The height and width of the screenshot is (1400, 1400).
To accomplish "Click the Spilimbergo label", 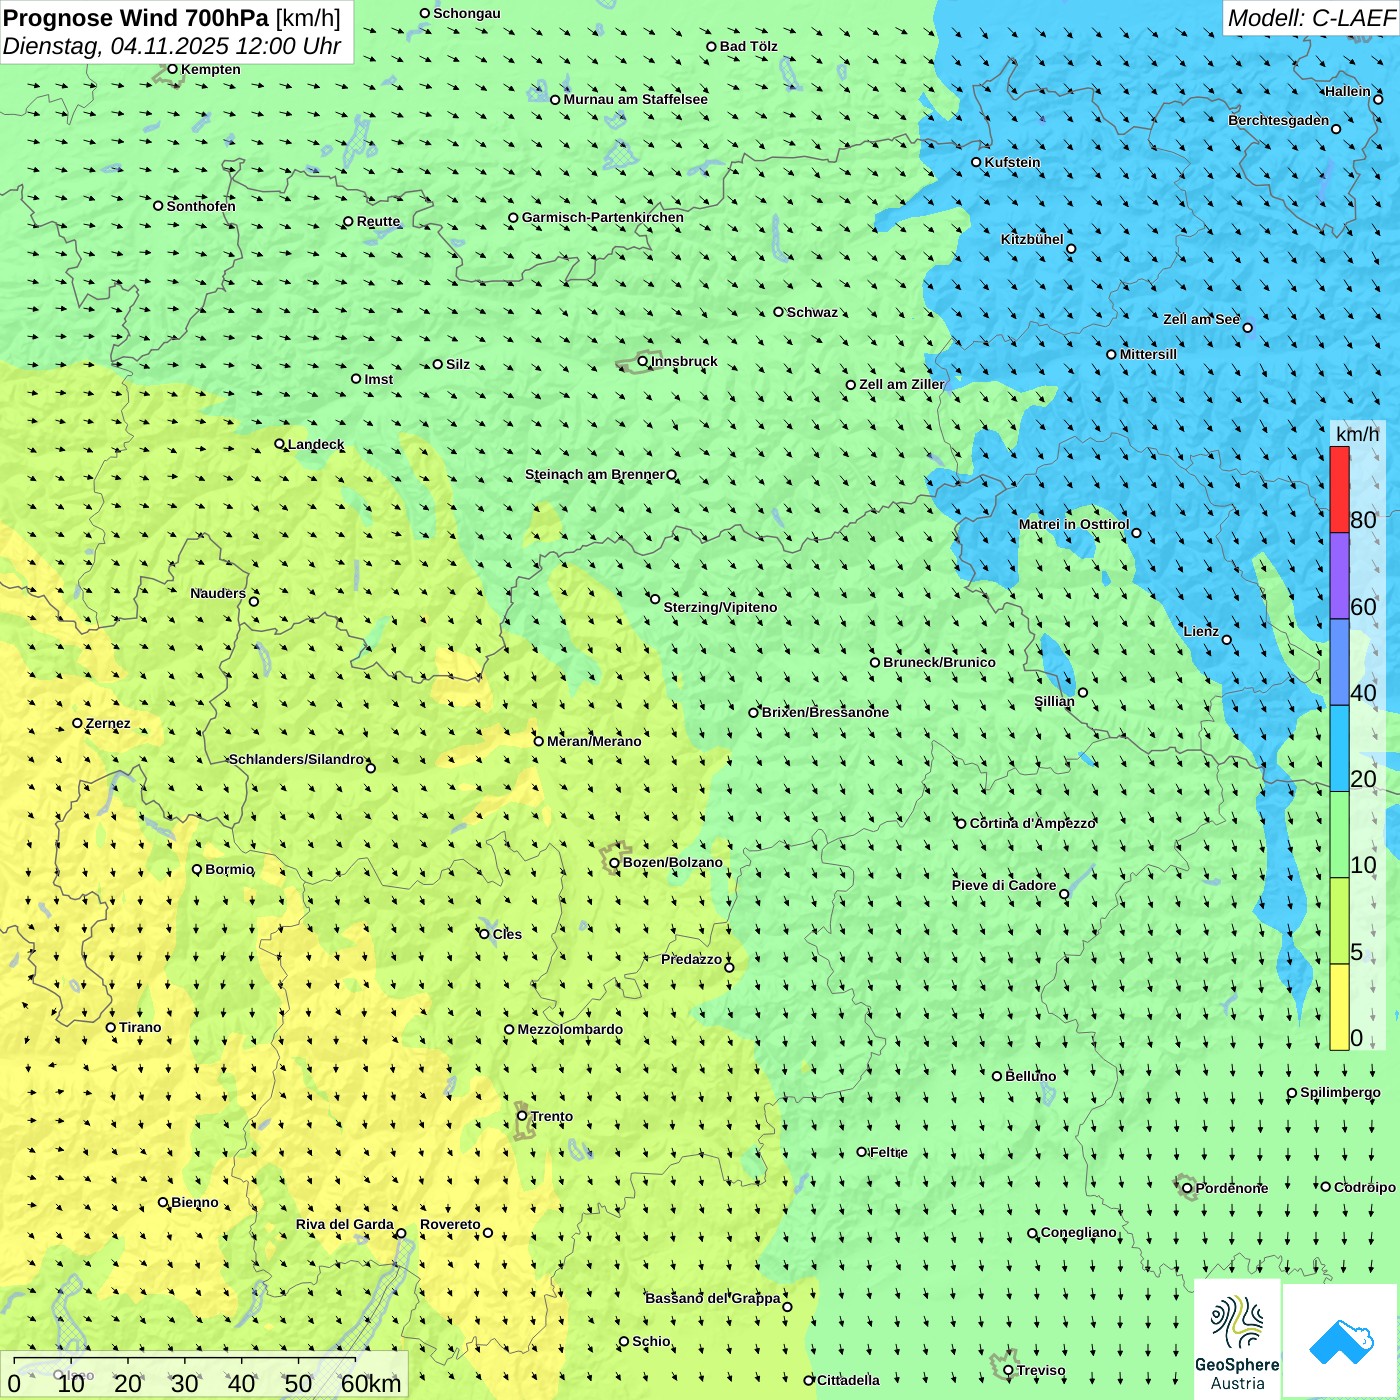I will point(1341,1092).
